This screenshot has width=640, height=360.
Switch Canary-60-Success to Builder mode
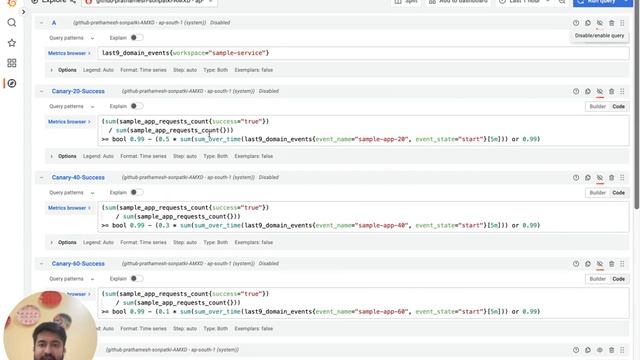[x=598, y=279]
